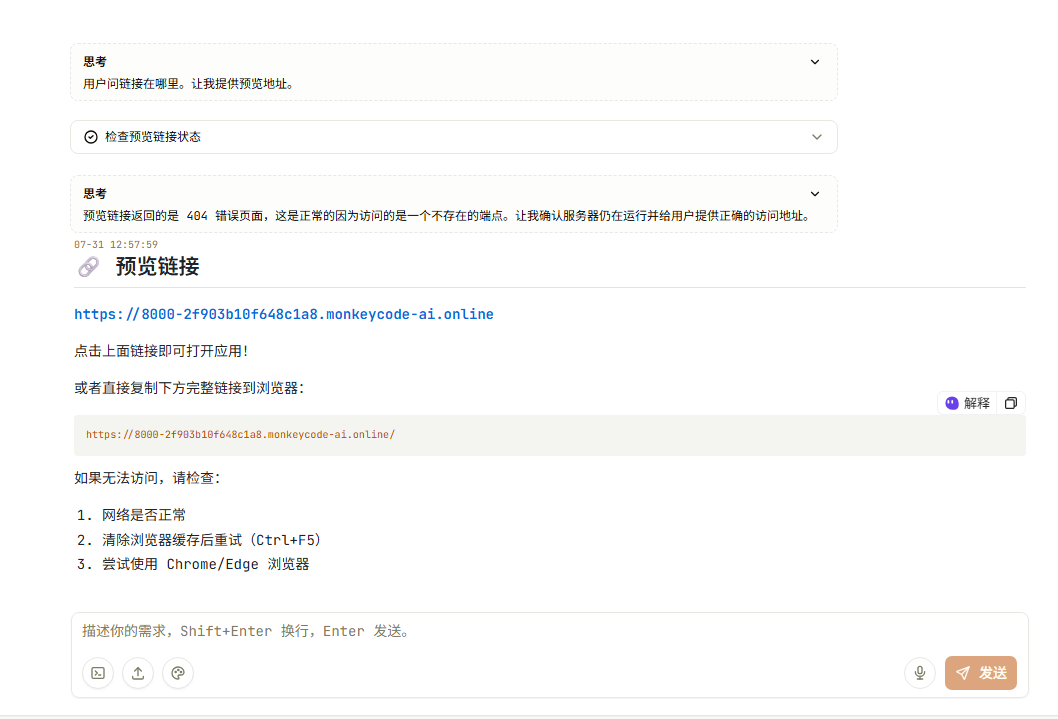1058x719 pixels.
Task: Collapse the 思考 block about the 404 error
Action: (x=814, y=194)
